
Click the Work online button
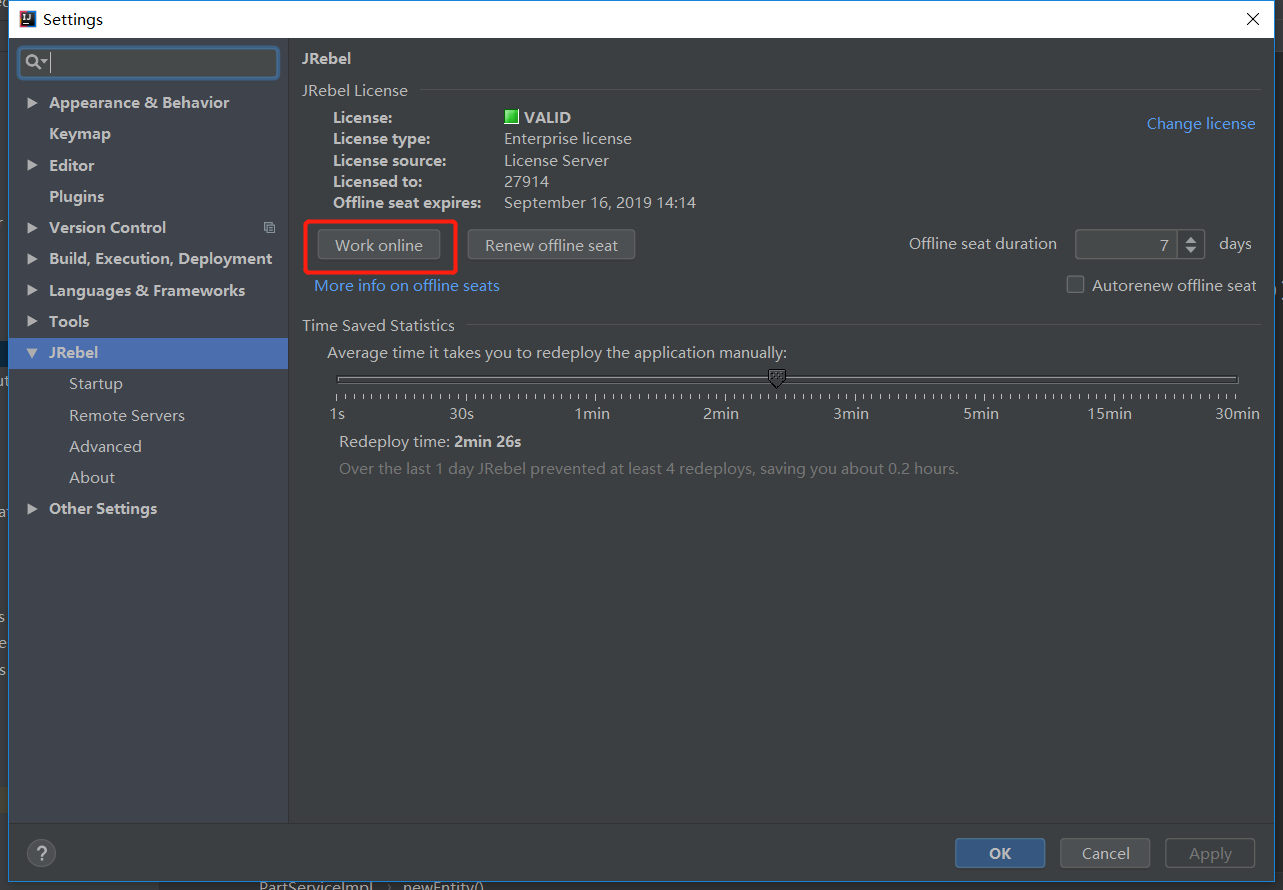[x=379, y=245]
